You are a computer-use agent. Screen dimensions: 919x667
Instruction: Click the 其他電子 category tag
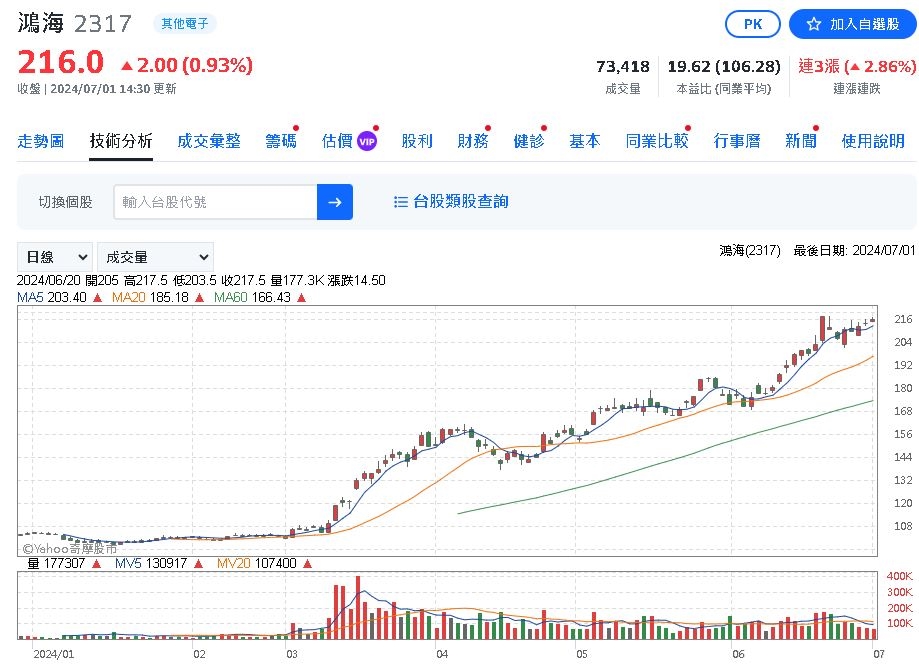(x=186, y=23)
